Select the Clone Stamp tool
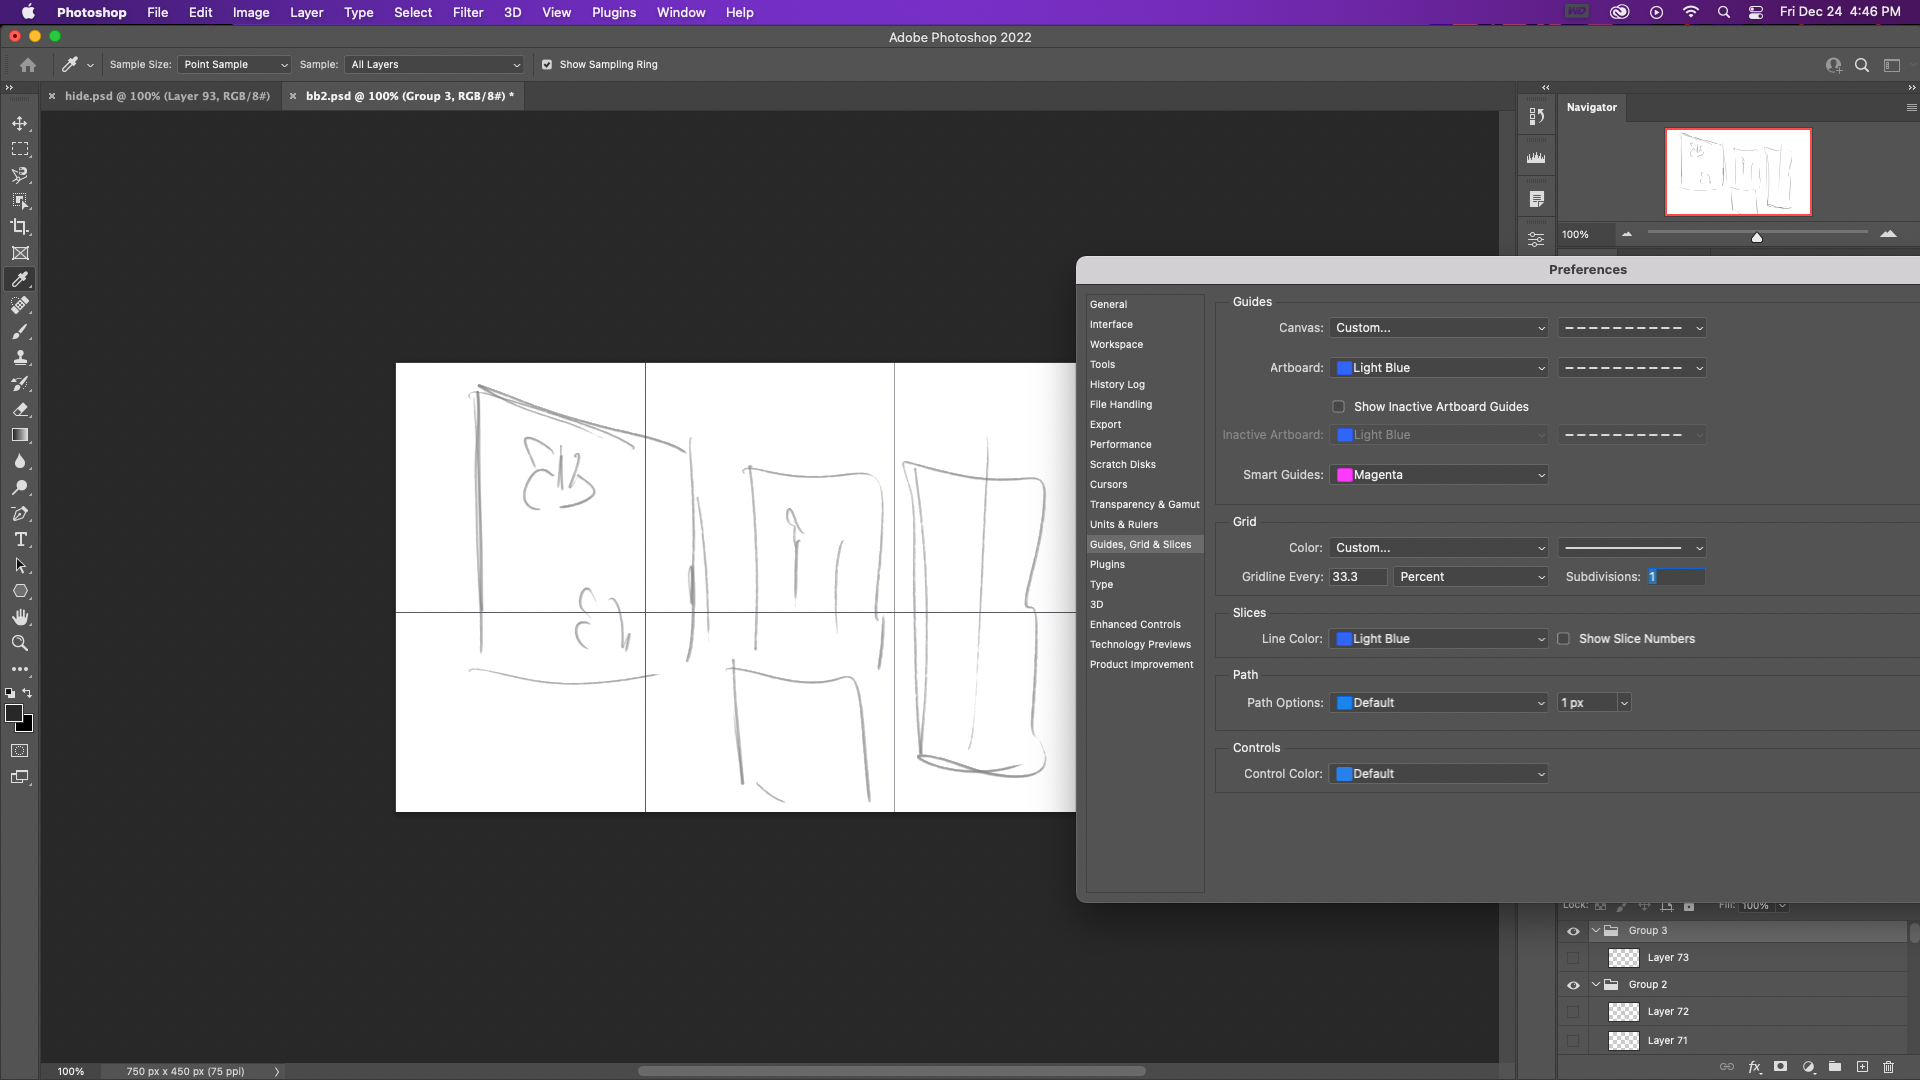Viewport: 1920px width, 1080px height. [x=20, y=357]
